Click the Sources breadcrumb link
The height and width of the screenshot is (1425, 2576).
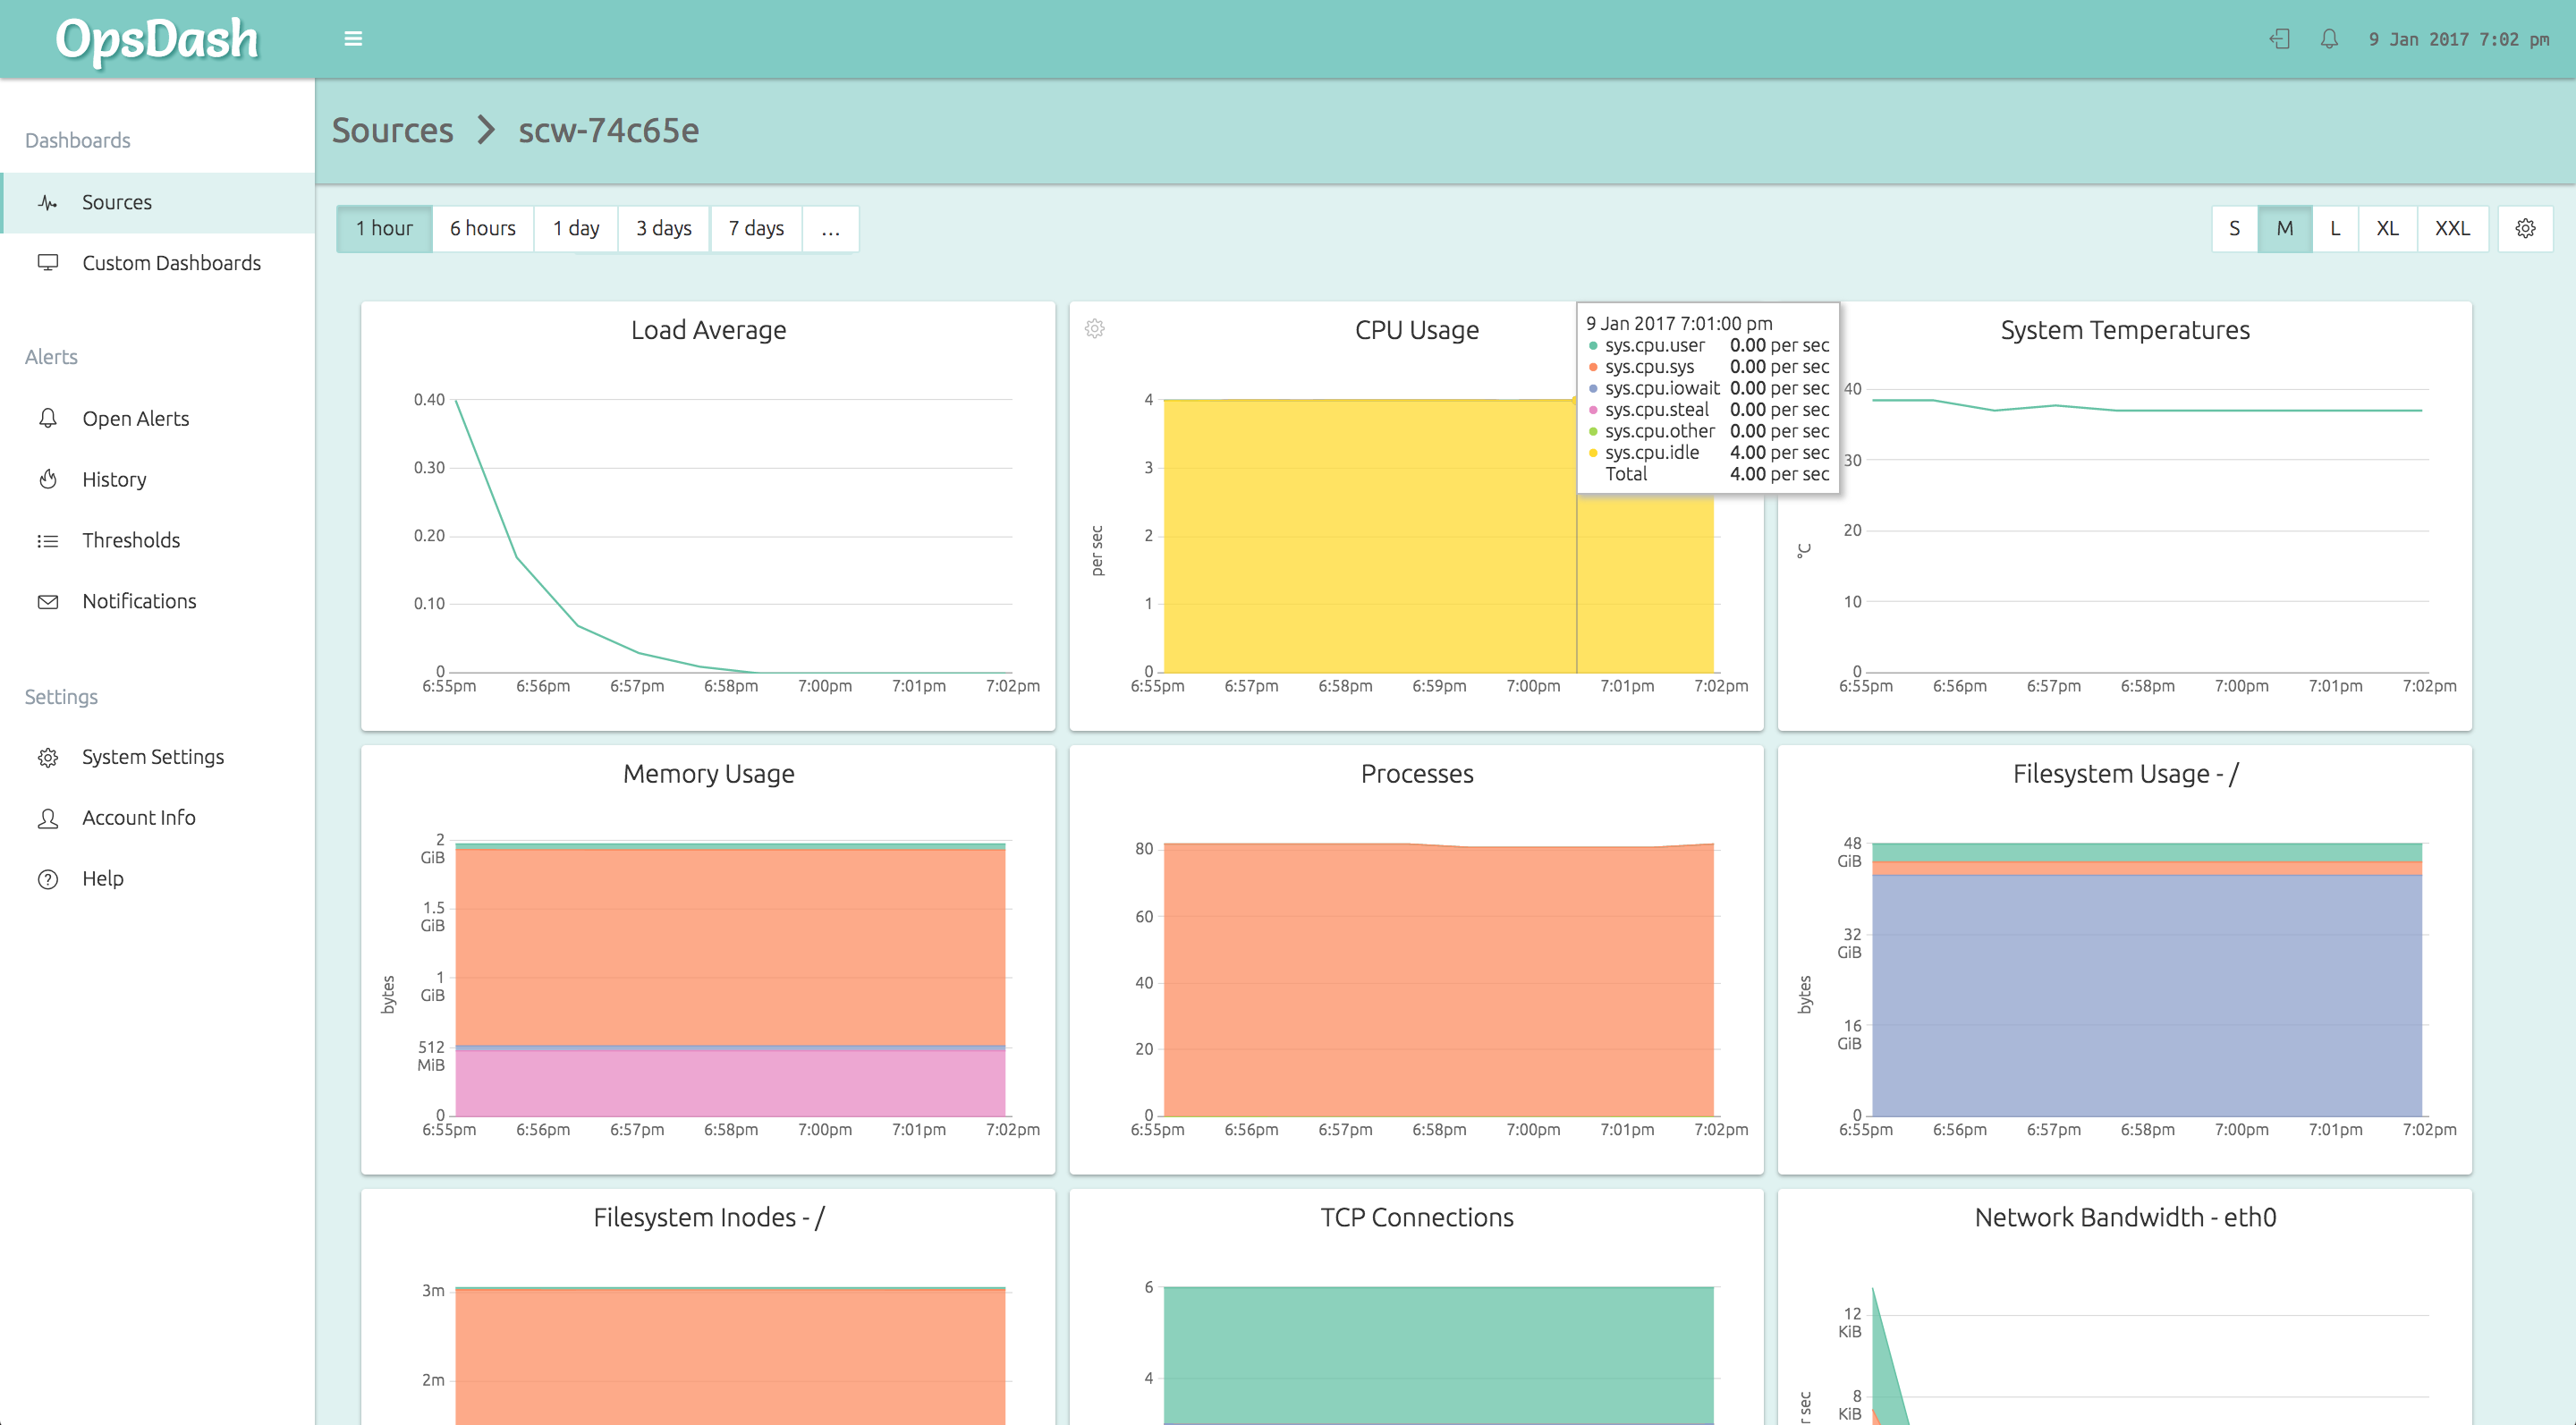coord(392,130)
